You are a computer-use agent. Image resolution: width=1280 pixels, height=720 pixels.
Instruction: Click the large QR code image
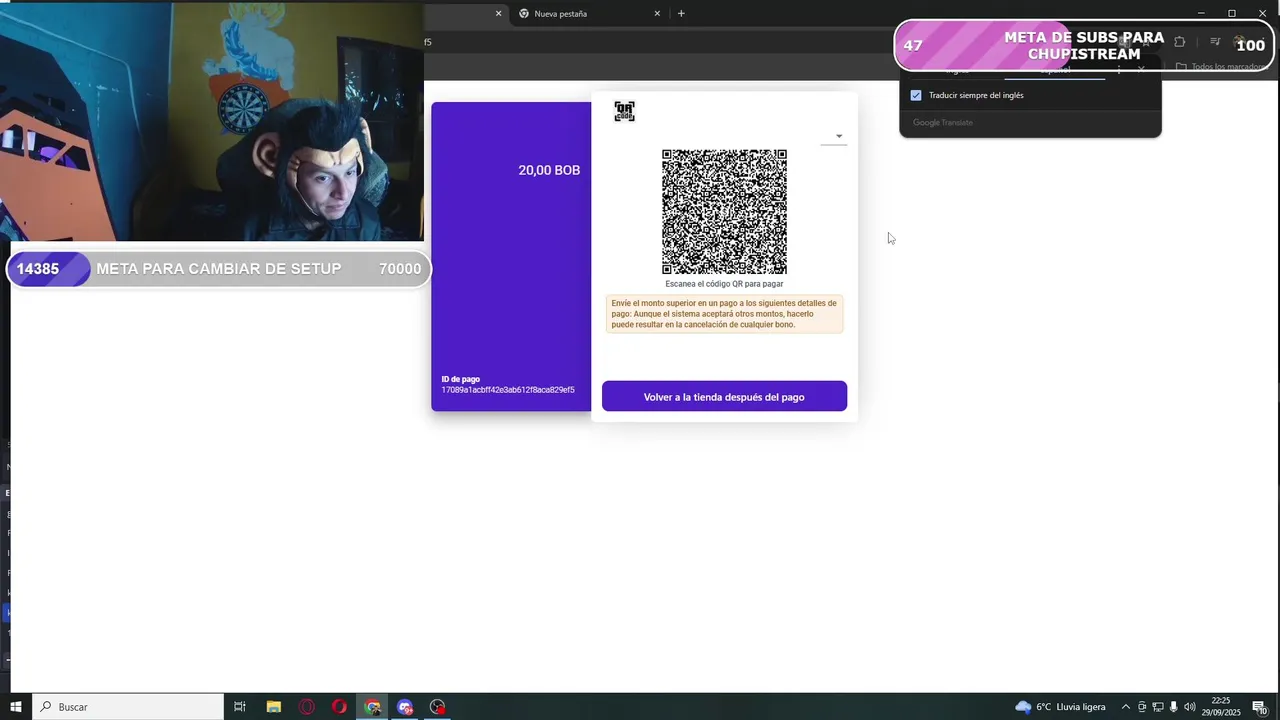tap(724, 212)
